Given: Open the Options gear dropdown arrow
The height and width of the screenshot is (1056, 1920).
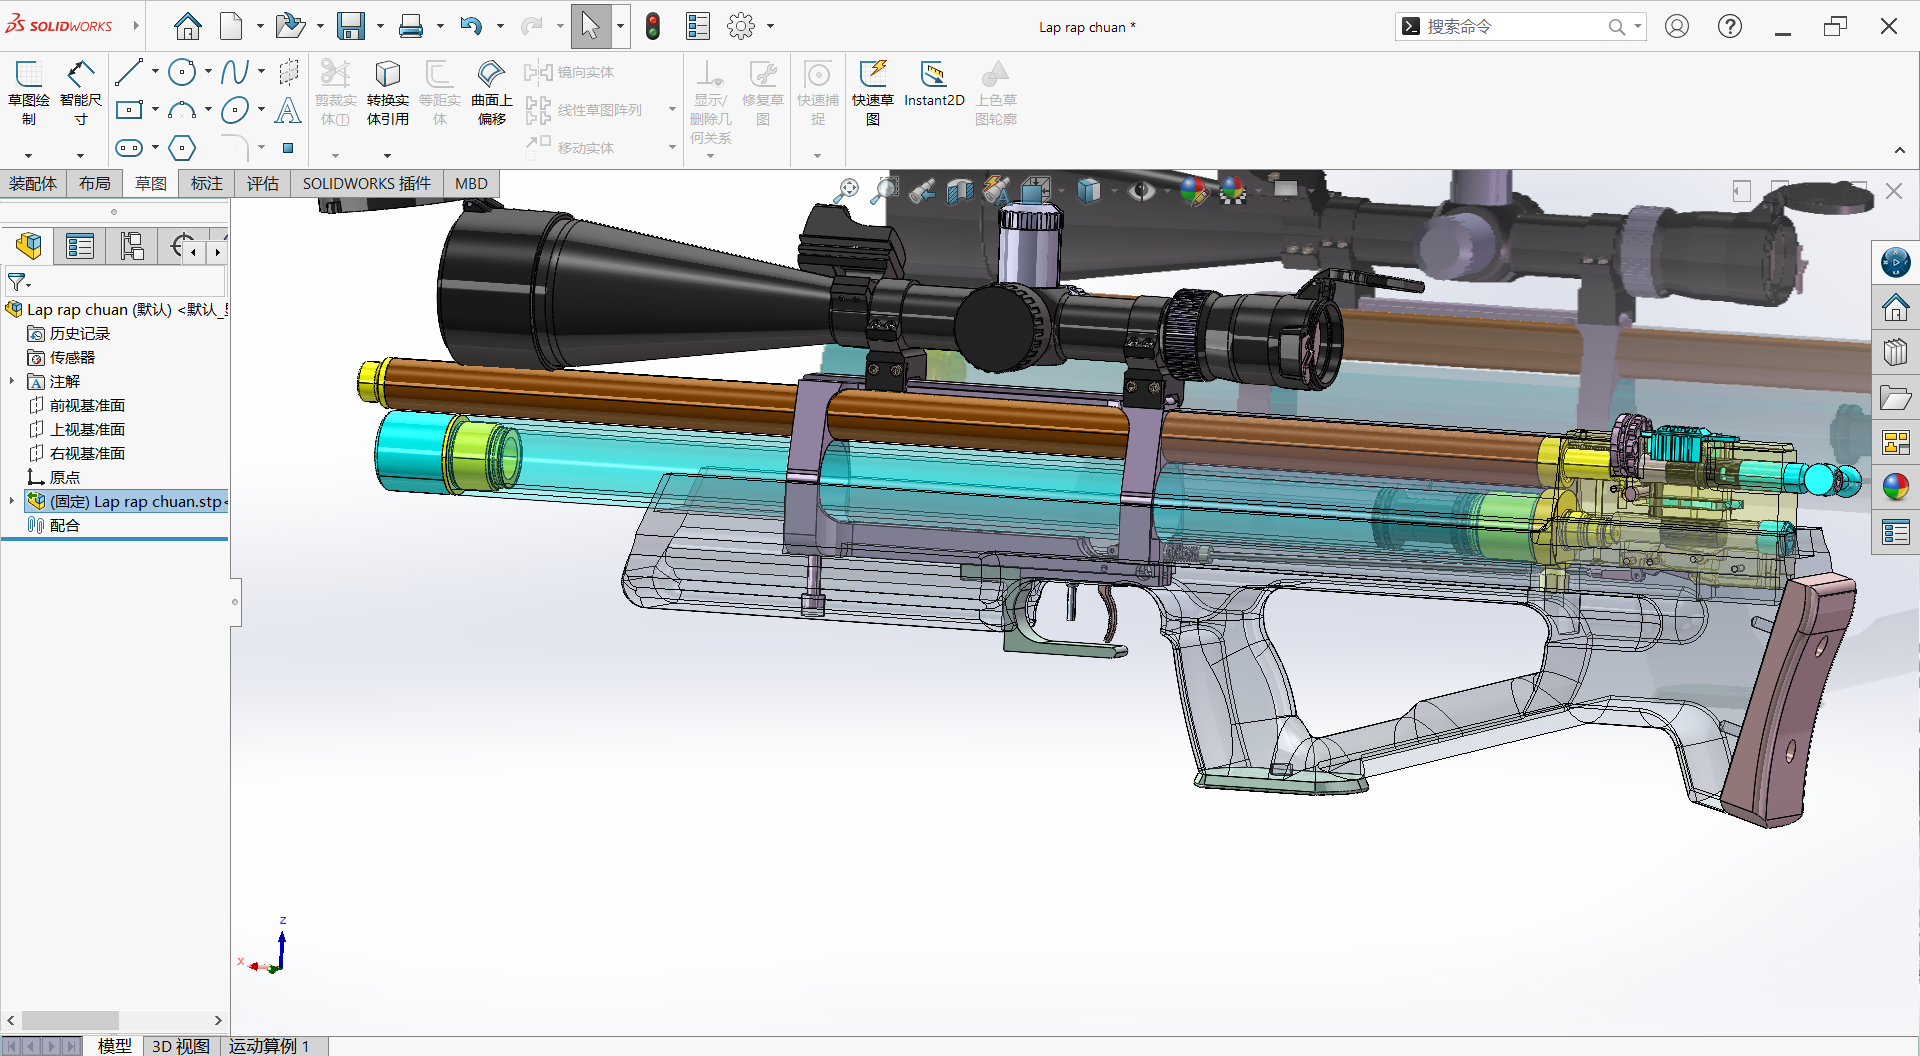Looking at the screenshot, I should tap(770, 27).
